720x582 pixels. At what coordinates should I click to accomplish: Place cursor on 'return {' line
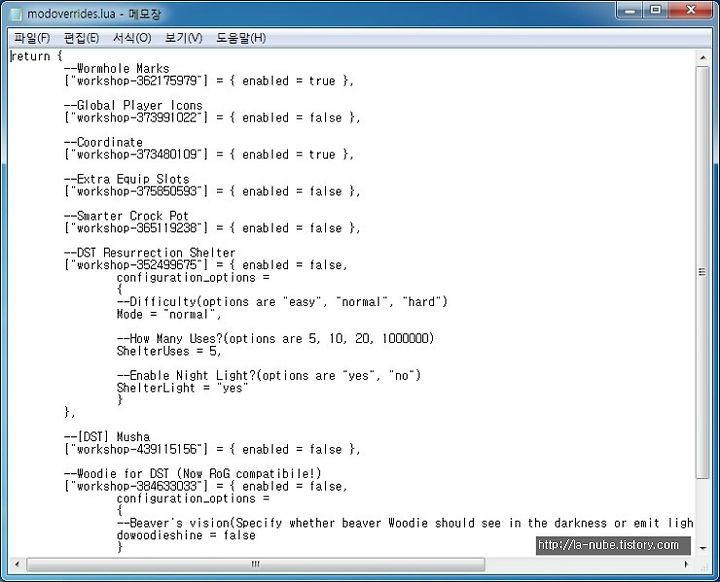[x=36, y=56]
